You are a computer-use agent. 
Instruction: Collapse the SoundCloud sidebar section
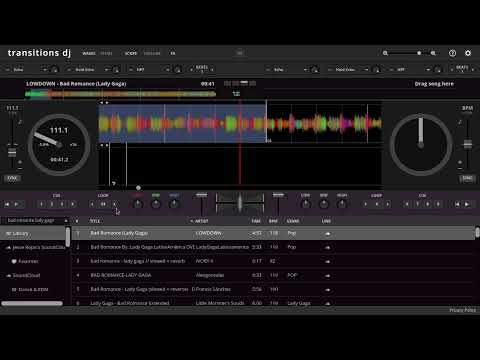pyautogui.click(x=9, y=276)
